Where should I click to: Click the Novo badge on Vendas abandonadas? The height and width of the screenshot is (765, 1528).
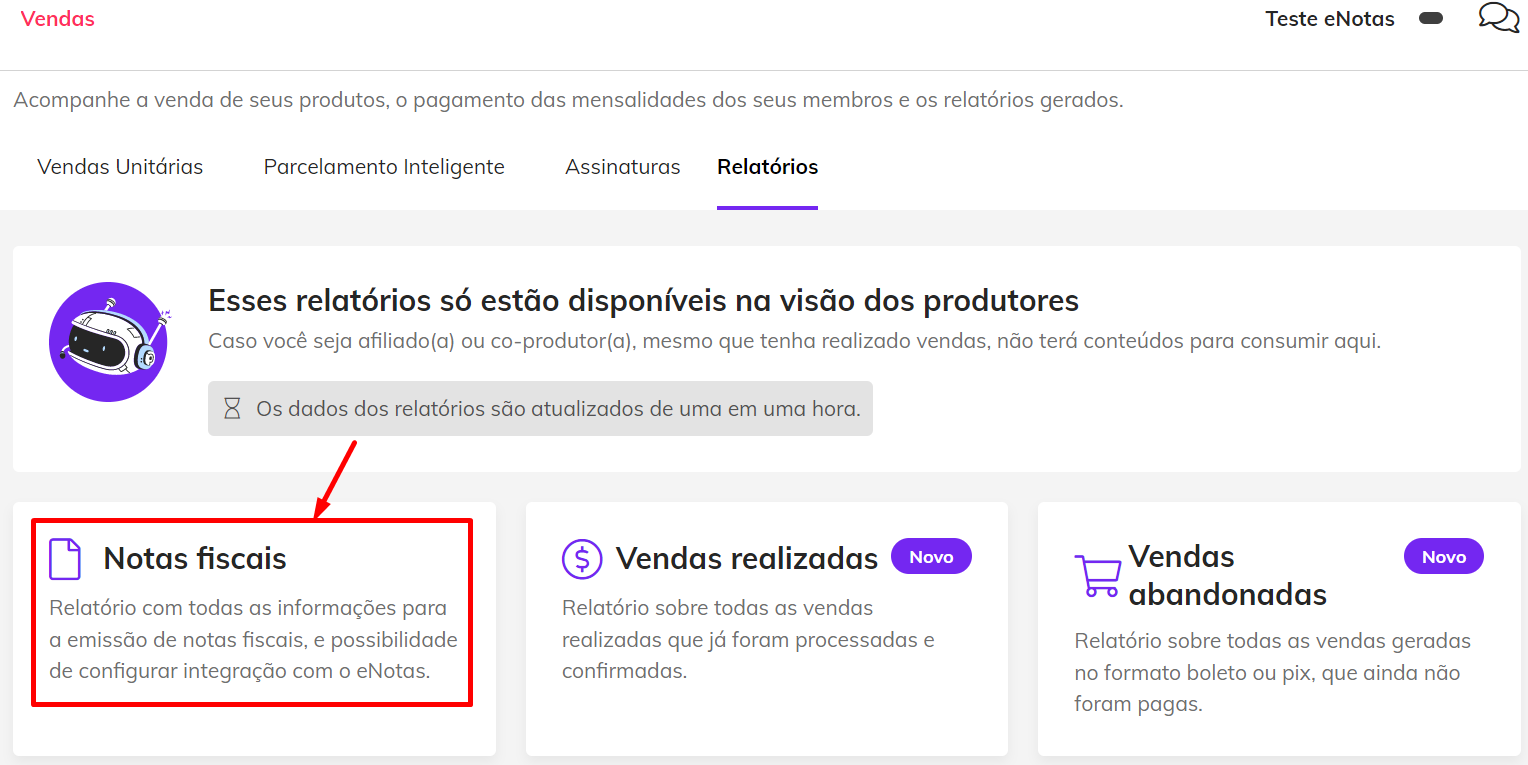1444,557
